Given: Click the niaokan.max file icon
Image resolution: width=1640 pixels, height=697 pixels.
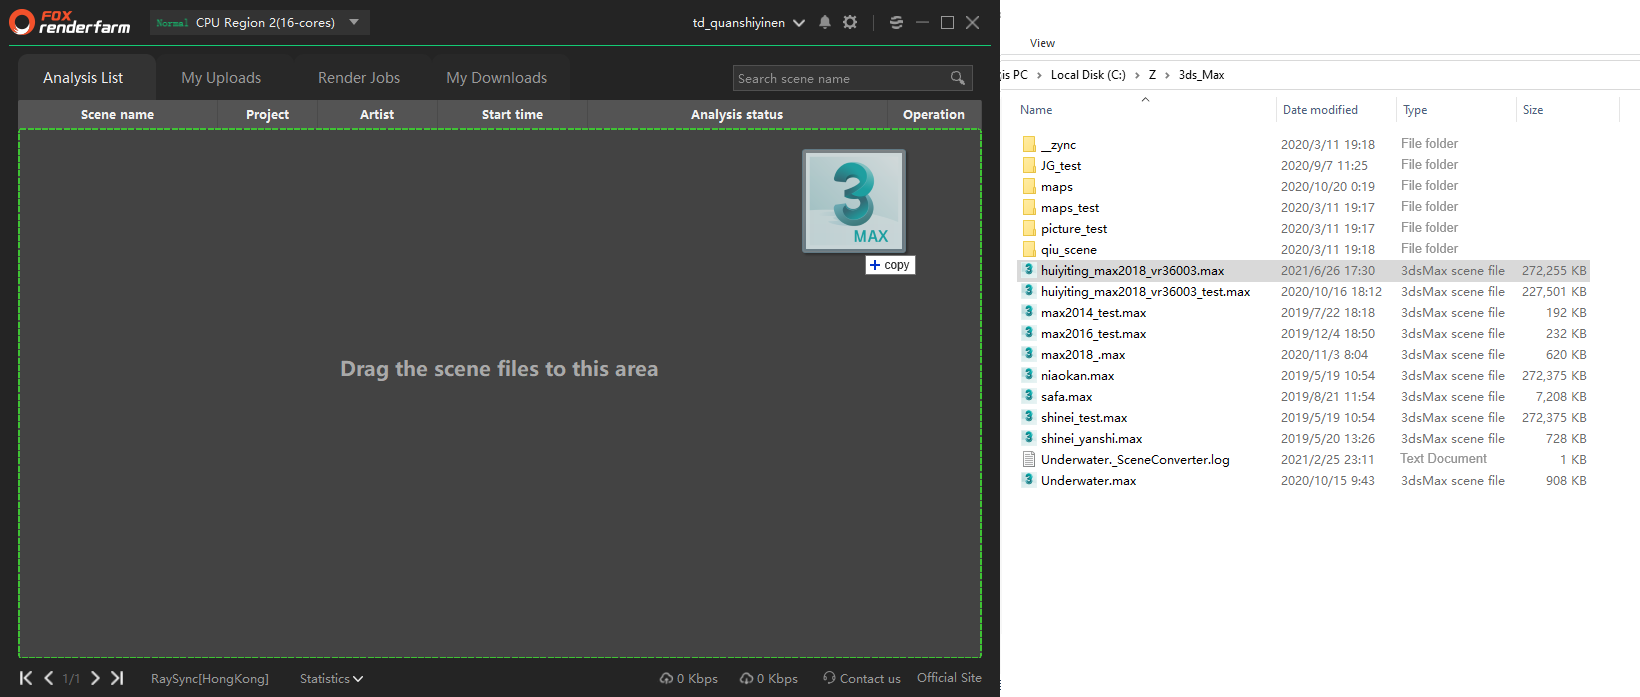Looking at the screenshot, I should coord(1028,375).
